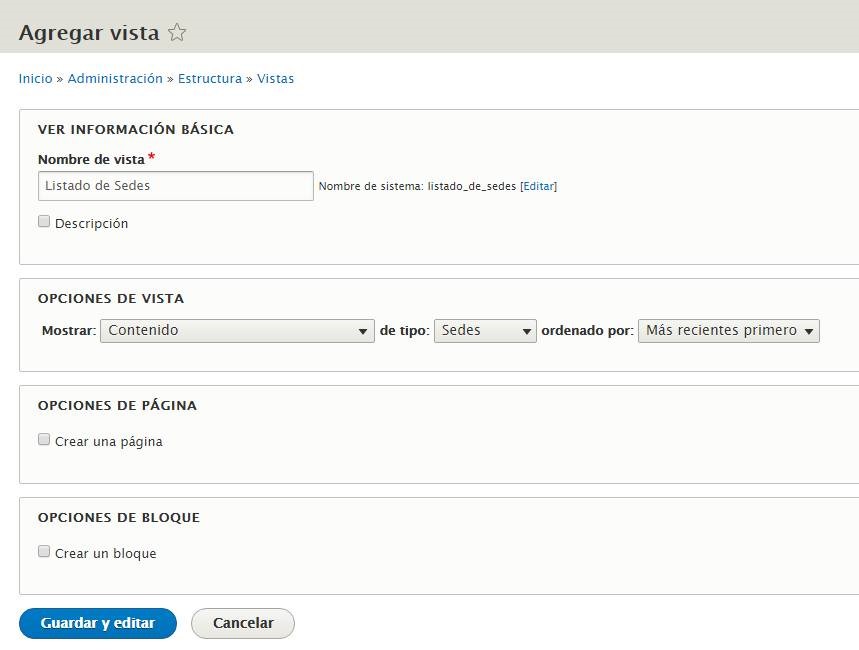This screenshot has height=650, width=859.
Task: Click the de tipo label
Action: (x=404, y=330)
